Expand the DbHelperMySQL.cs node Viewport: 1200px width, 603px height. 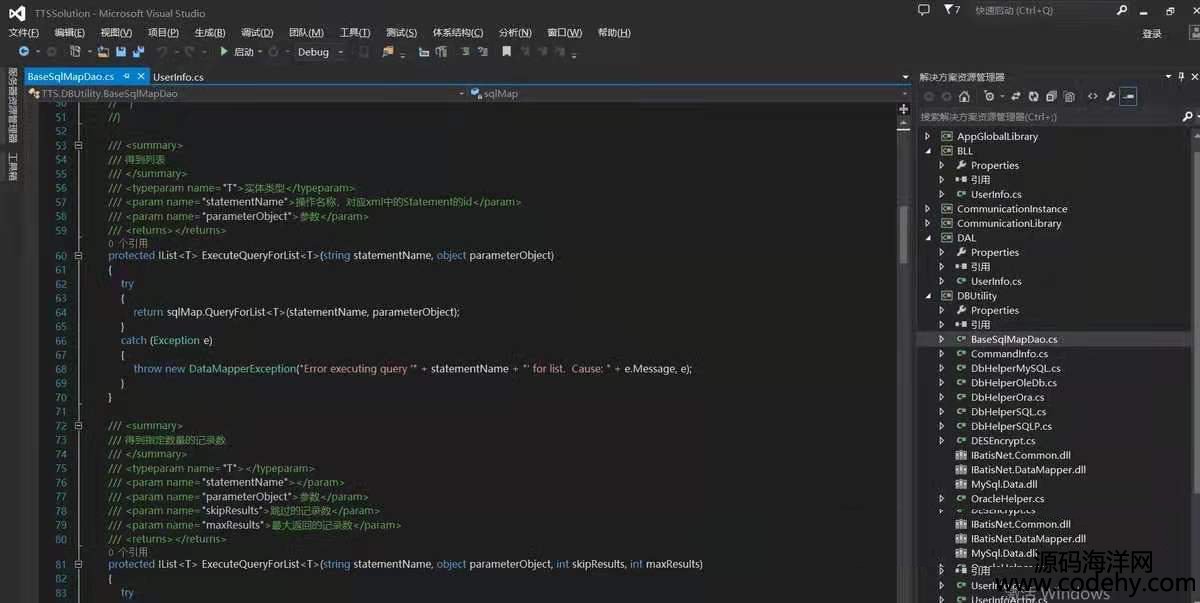942,368
